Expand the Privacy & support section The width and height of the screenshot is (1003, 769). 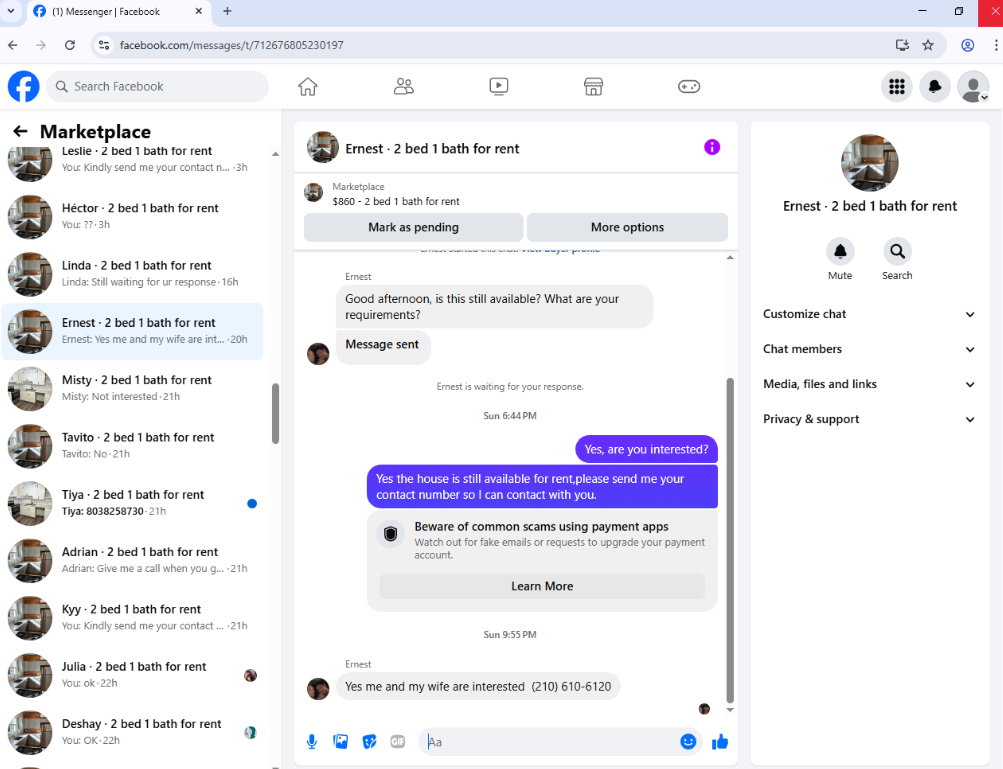coord(869,420)
